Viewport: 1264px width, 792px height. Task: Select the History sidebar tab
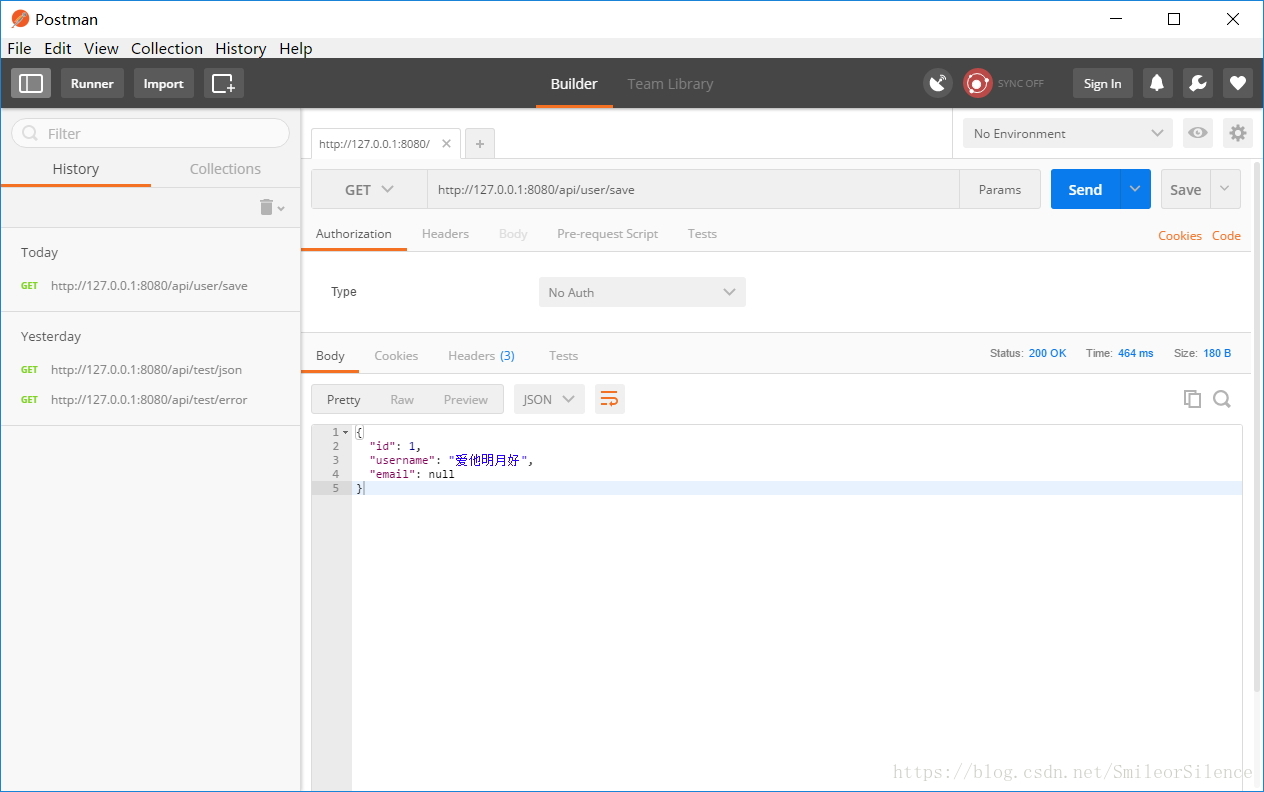click(76, 169)
